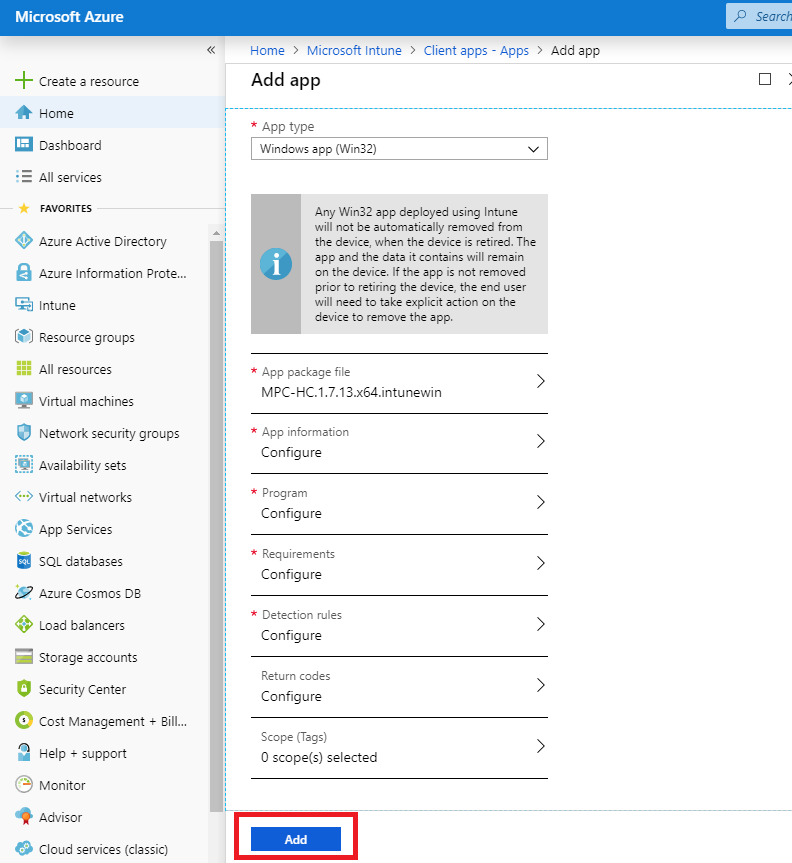Click the Cloud services (classic) icon
The width and height of the screenshot is (792, 863).
[x=24, y=848]
